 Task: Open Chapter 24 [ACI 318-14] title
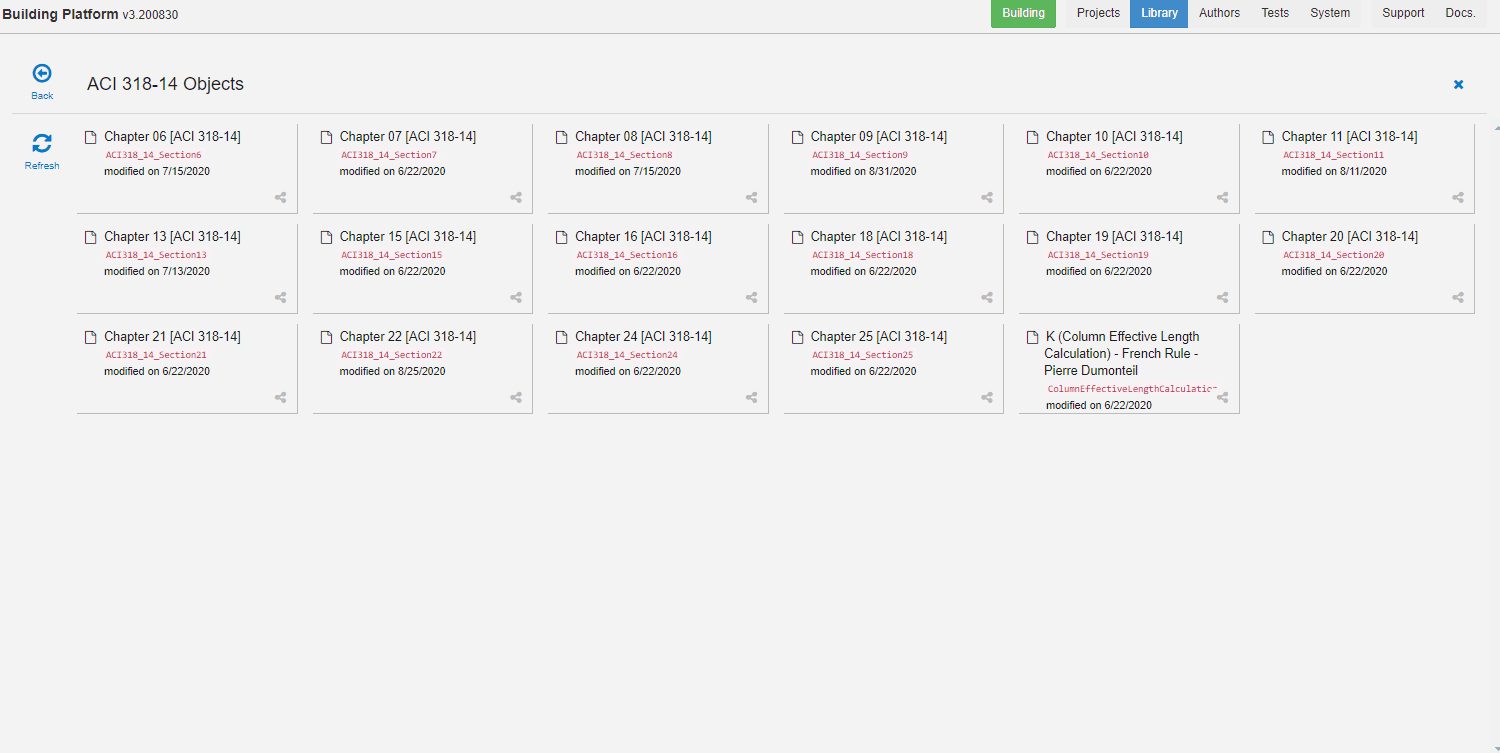point(643,337)
